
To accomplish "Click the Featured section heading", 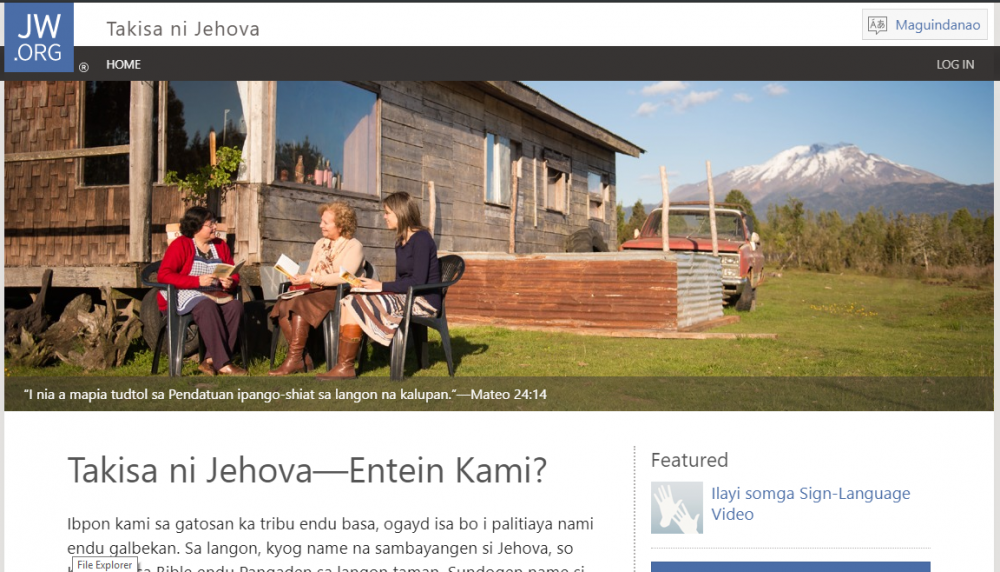I will [689, 460].
